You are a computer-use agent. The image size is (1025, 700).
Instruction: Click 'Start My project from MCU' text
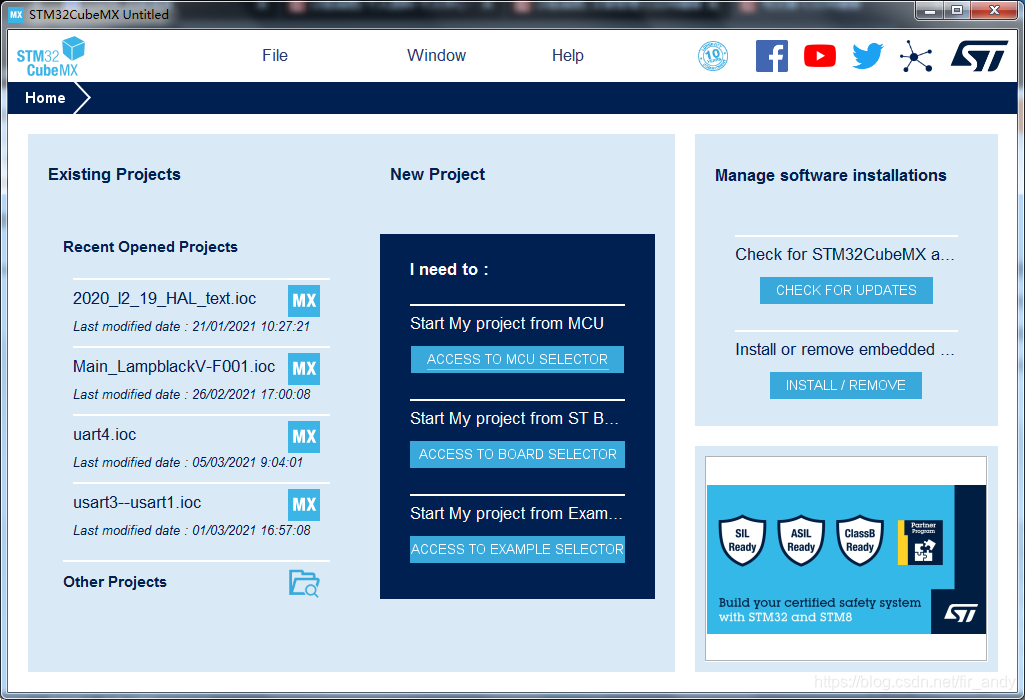(507, 324)
